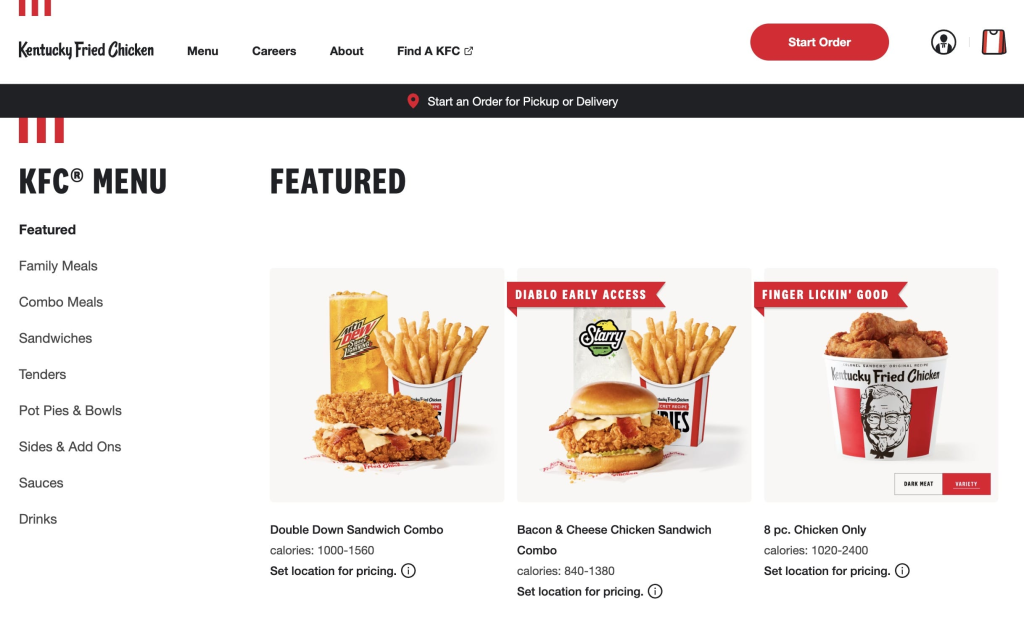
Task: Click Start an Order for Pickup or Delivery
Action: coord(522,101)
